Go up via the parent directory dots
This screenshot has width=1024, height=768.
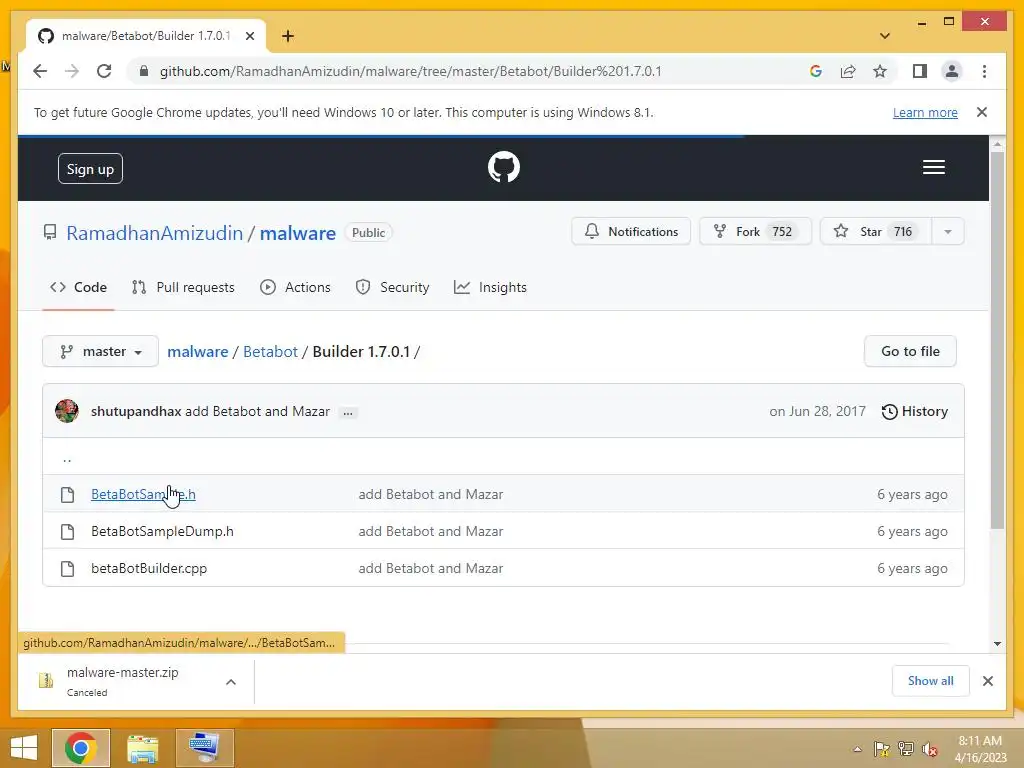tap(67, 458)
